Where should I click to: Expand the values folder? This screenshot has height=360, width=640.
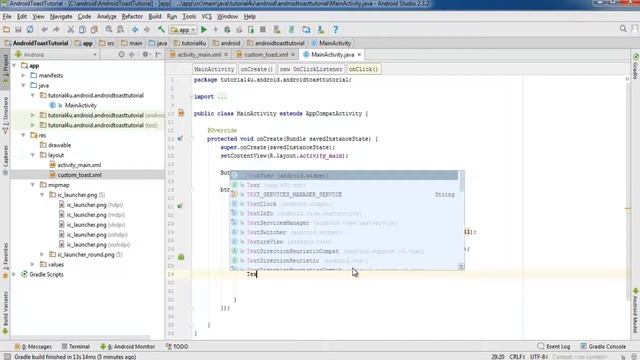pyautogui.click(x=33, y=264)
